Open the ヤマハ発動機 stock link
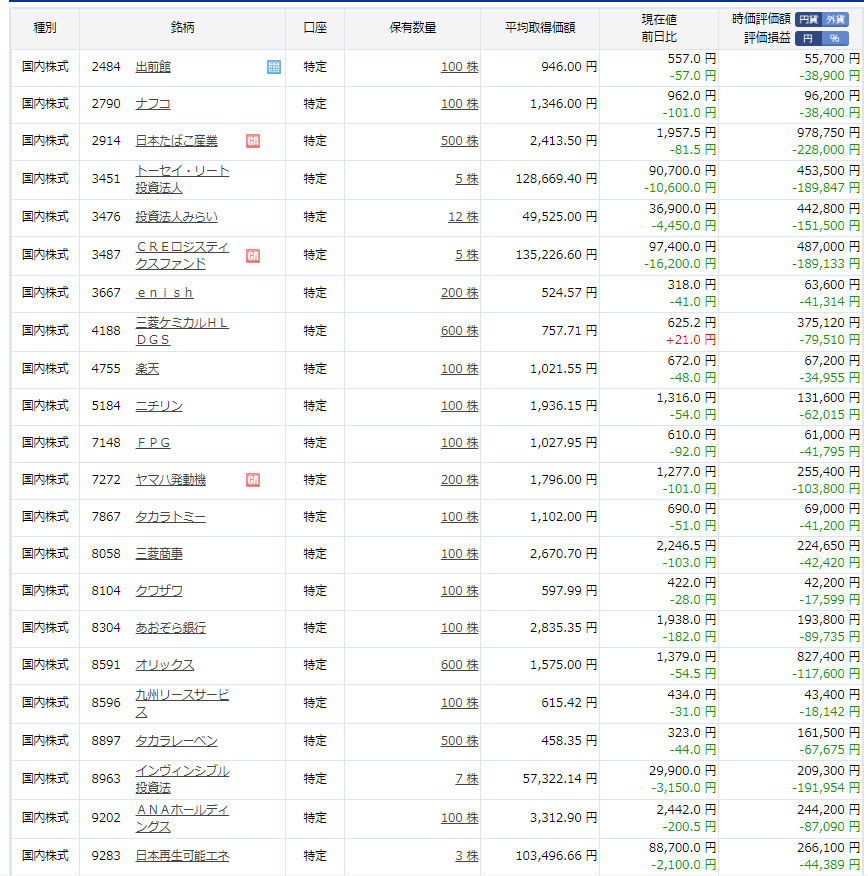The width and height of the screenshot is (868, 876). (171, 480)
